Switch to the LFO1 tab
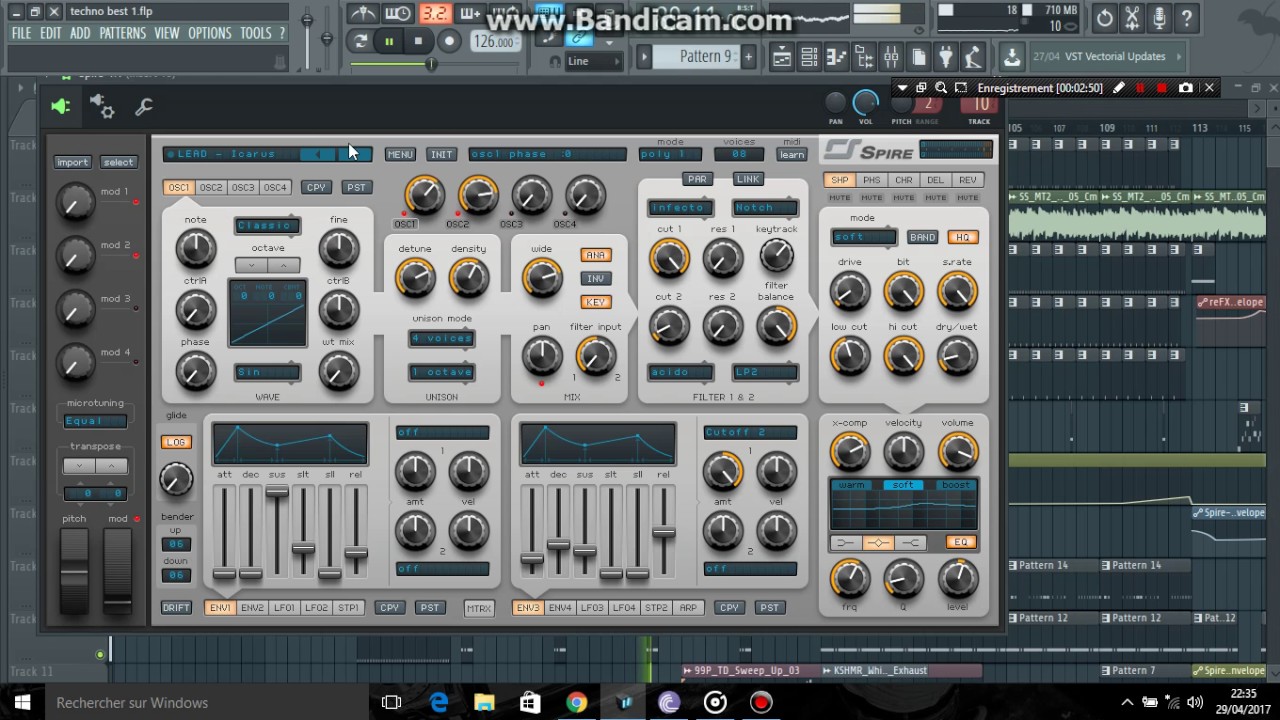Viewport: 1280px width, 720px height. 285,607
